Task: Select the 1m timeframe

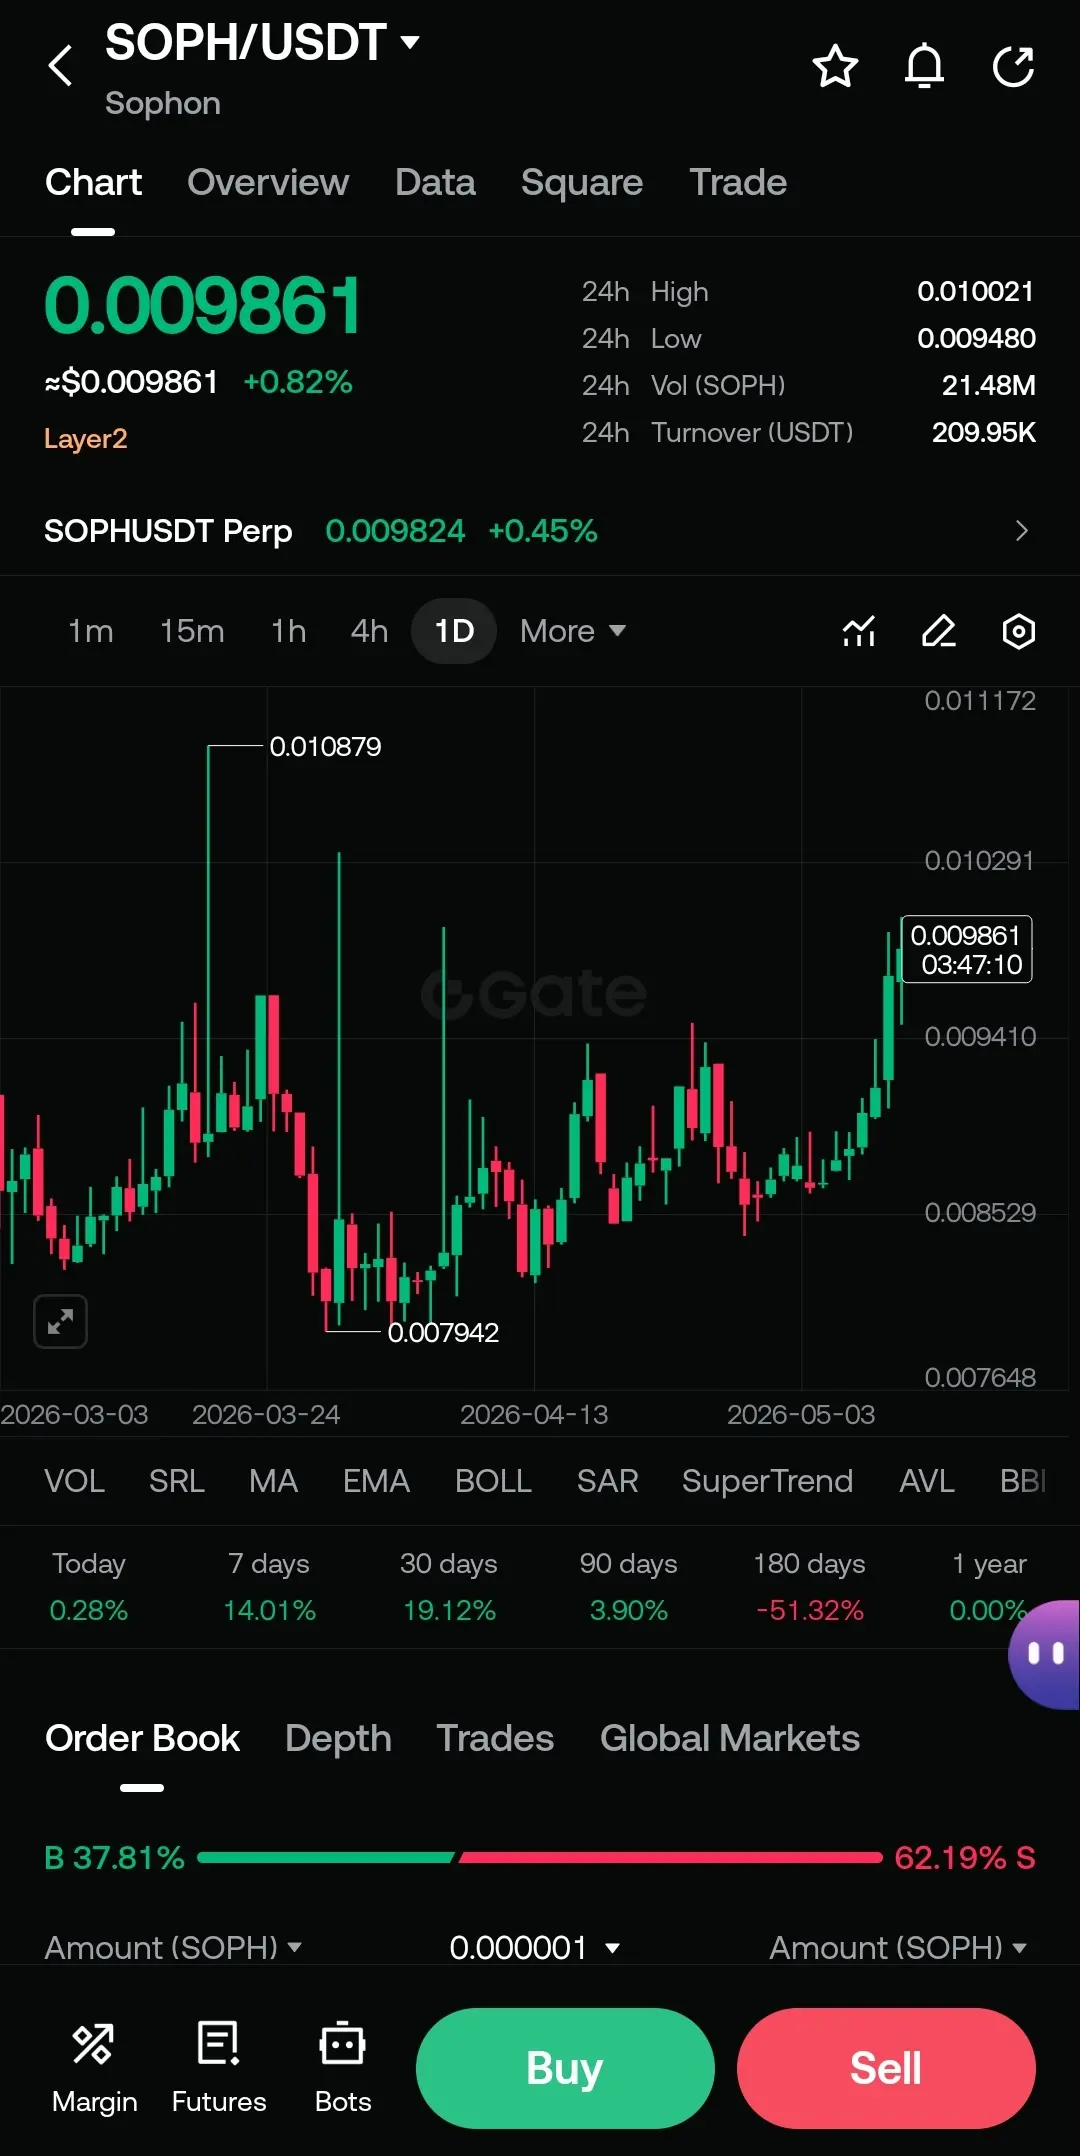Action: click(90, 631)
